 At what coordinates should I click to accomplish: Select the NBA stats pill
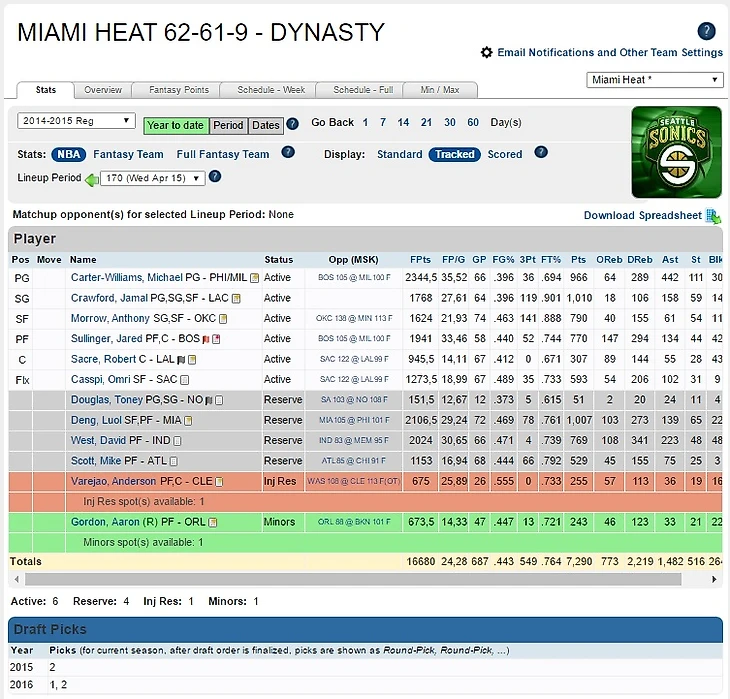[69, 154]
